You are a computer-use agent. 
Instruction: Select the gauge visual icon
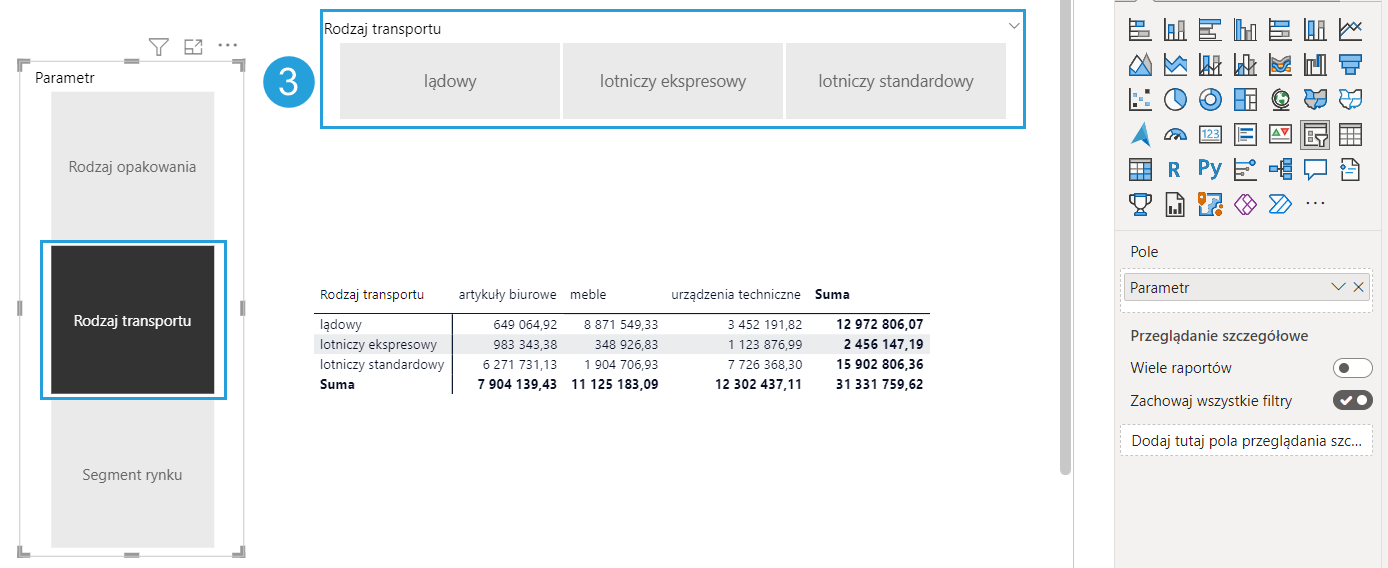click(x=1175, y=134)
